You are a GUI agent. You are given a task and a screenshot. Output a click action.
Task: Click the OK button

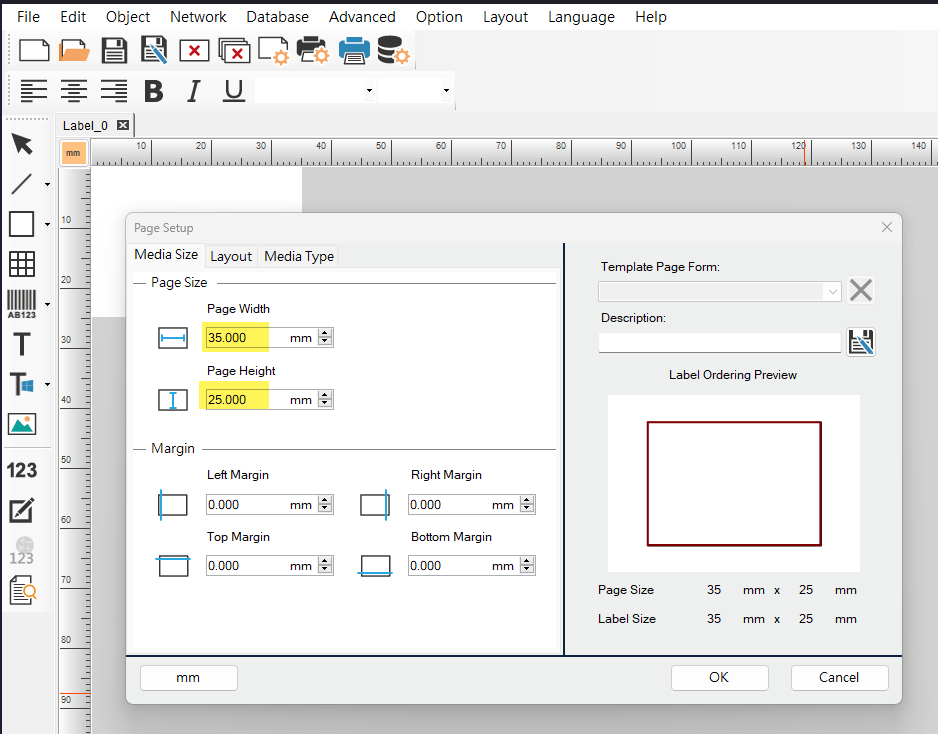(x=719, y=677)
